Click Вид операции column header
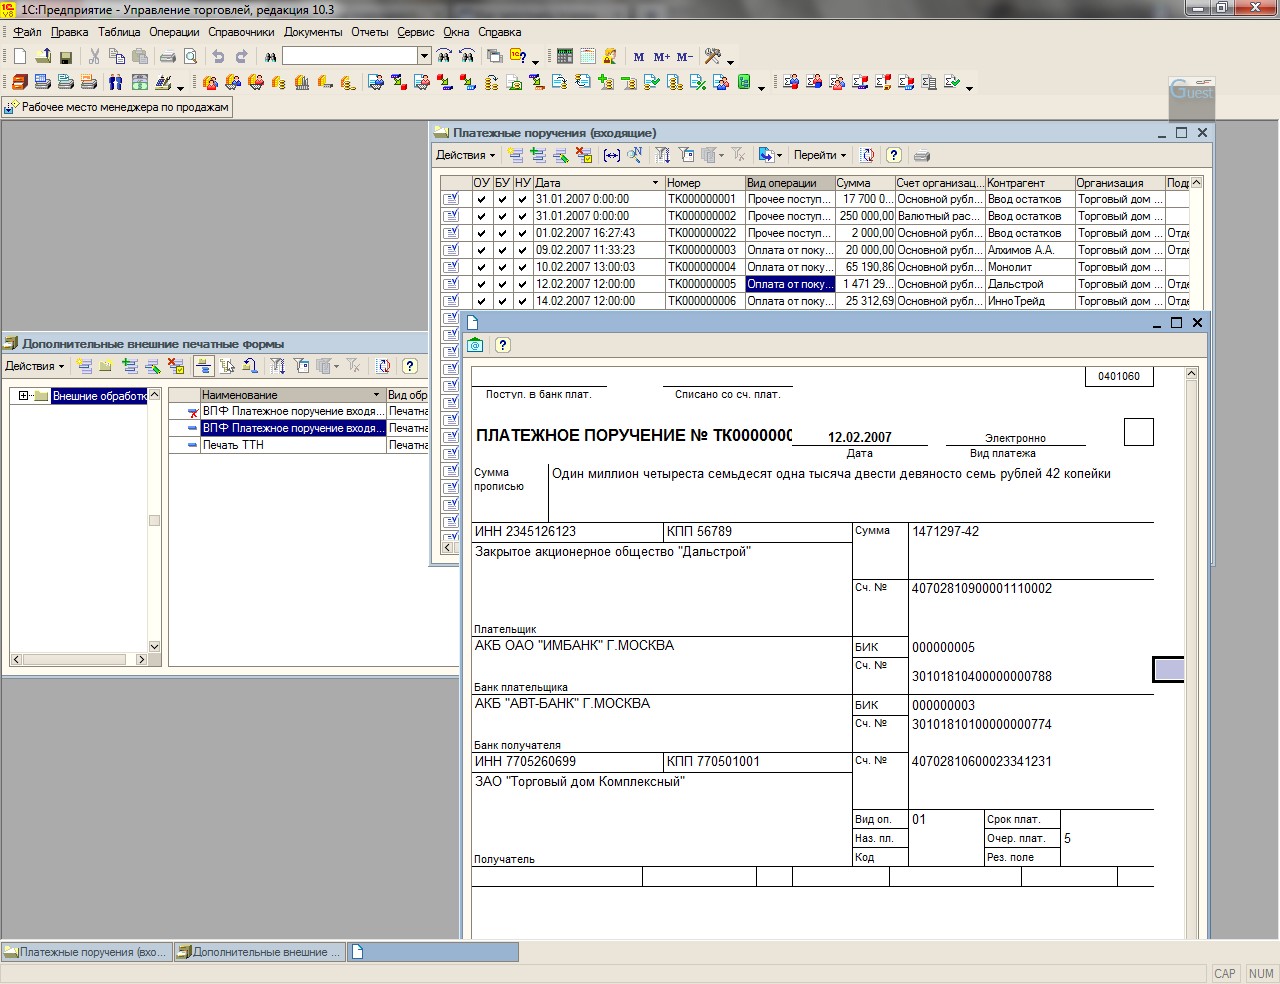 tap(790, 183)
